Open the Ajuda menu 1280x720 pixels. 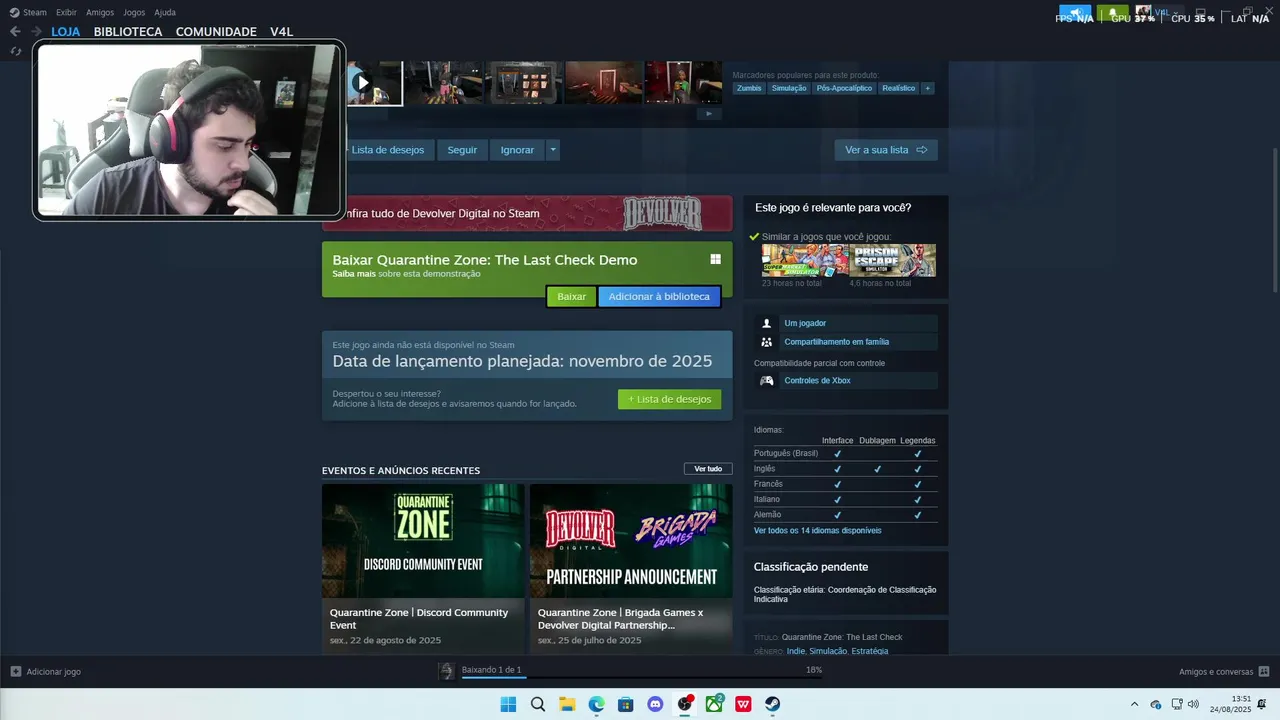tap(165, 12)
